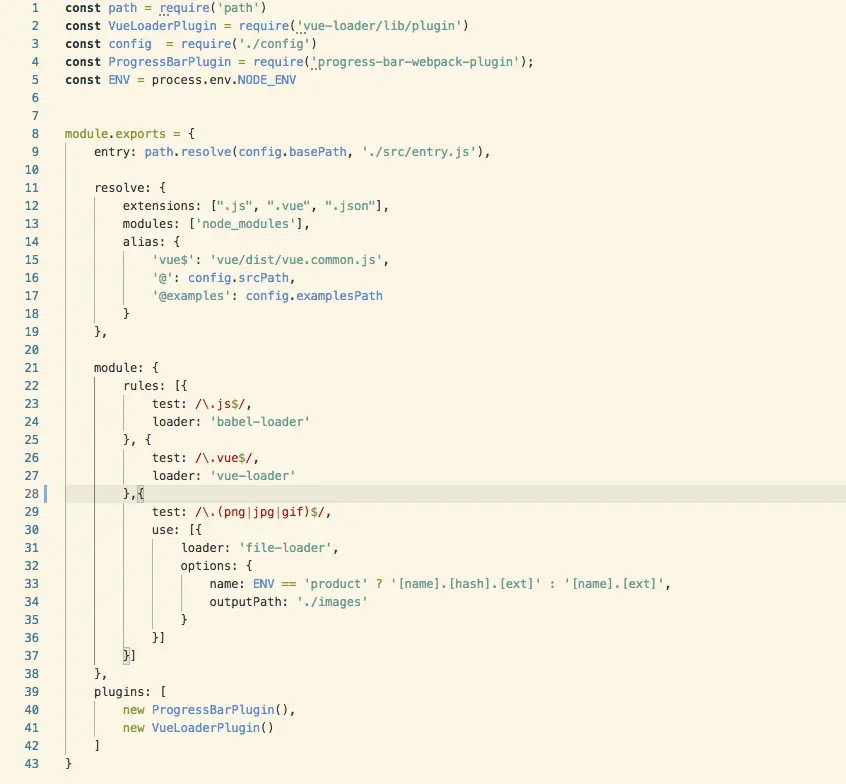846x784 pixels.
Task: Click final closing brace on line 43
Action: click(69, 763)
